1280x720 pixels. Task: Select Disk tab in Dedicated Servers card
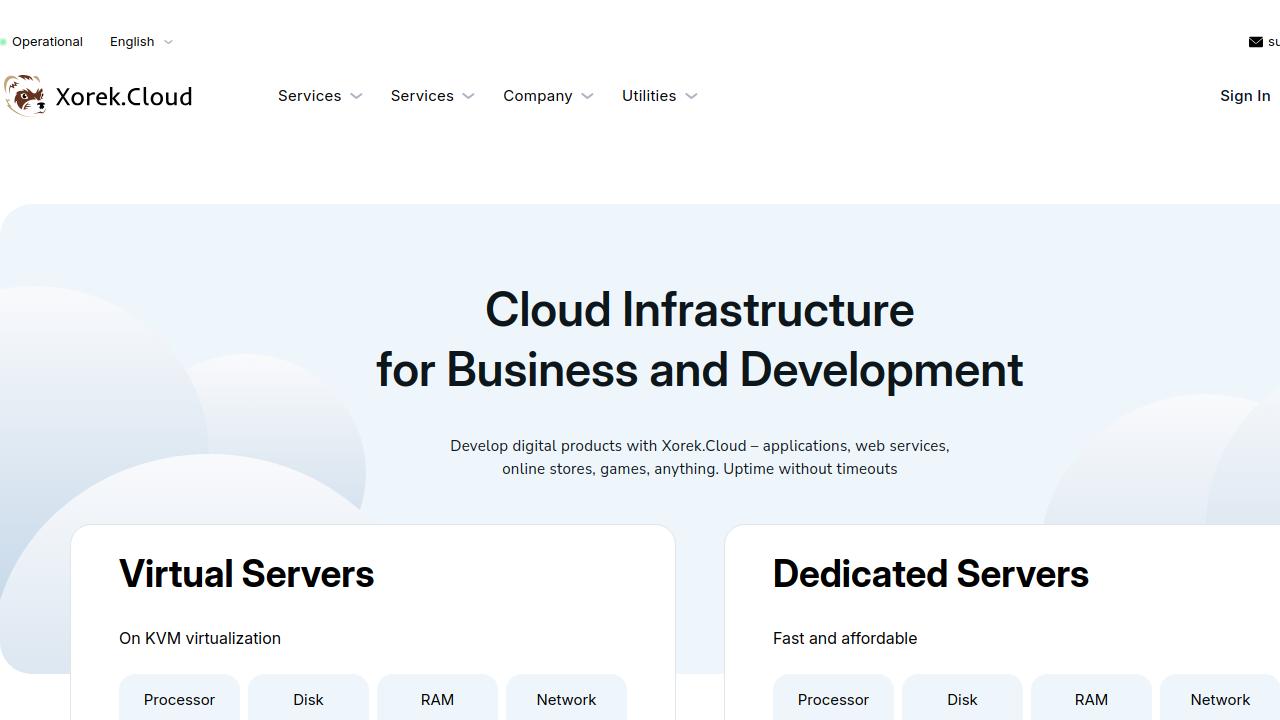962,698
